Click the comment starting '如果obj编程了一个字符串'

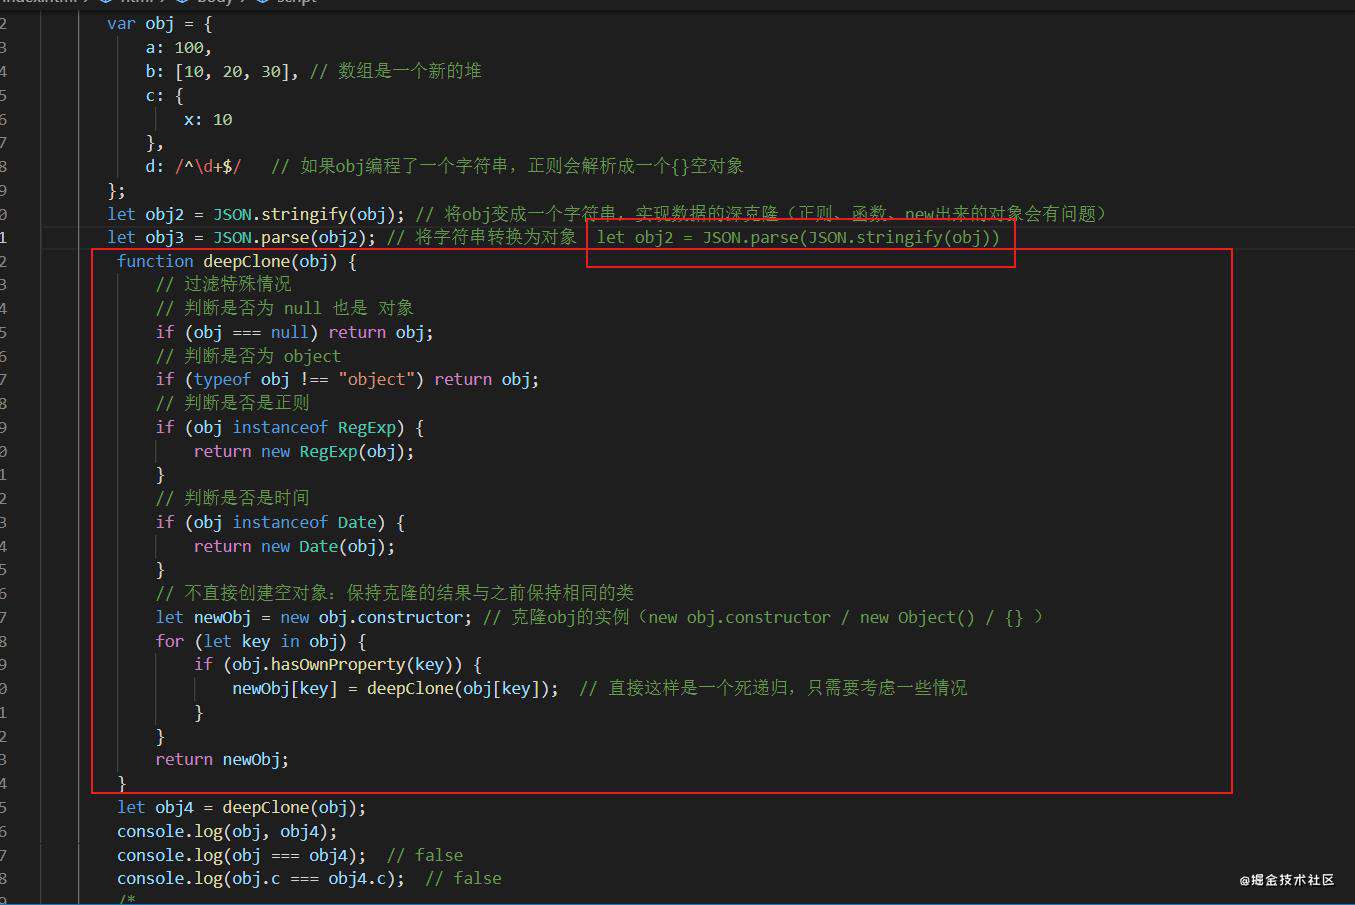[x=522, y=166]
